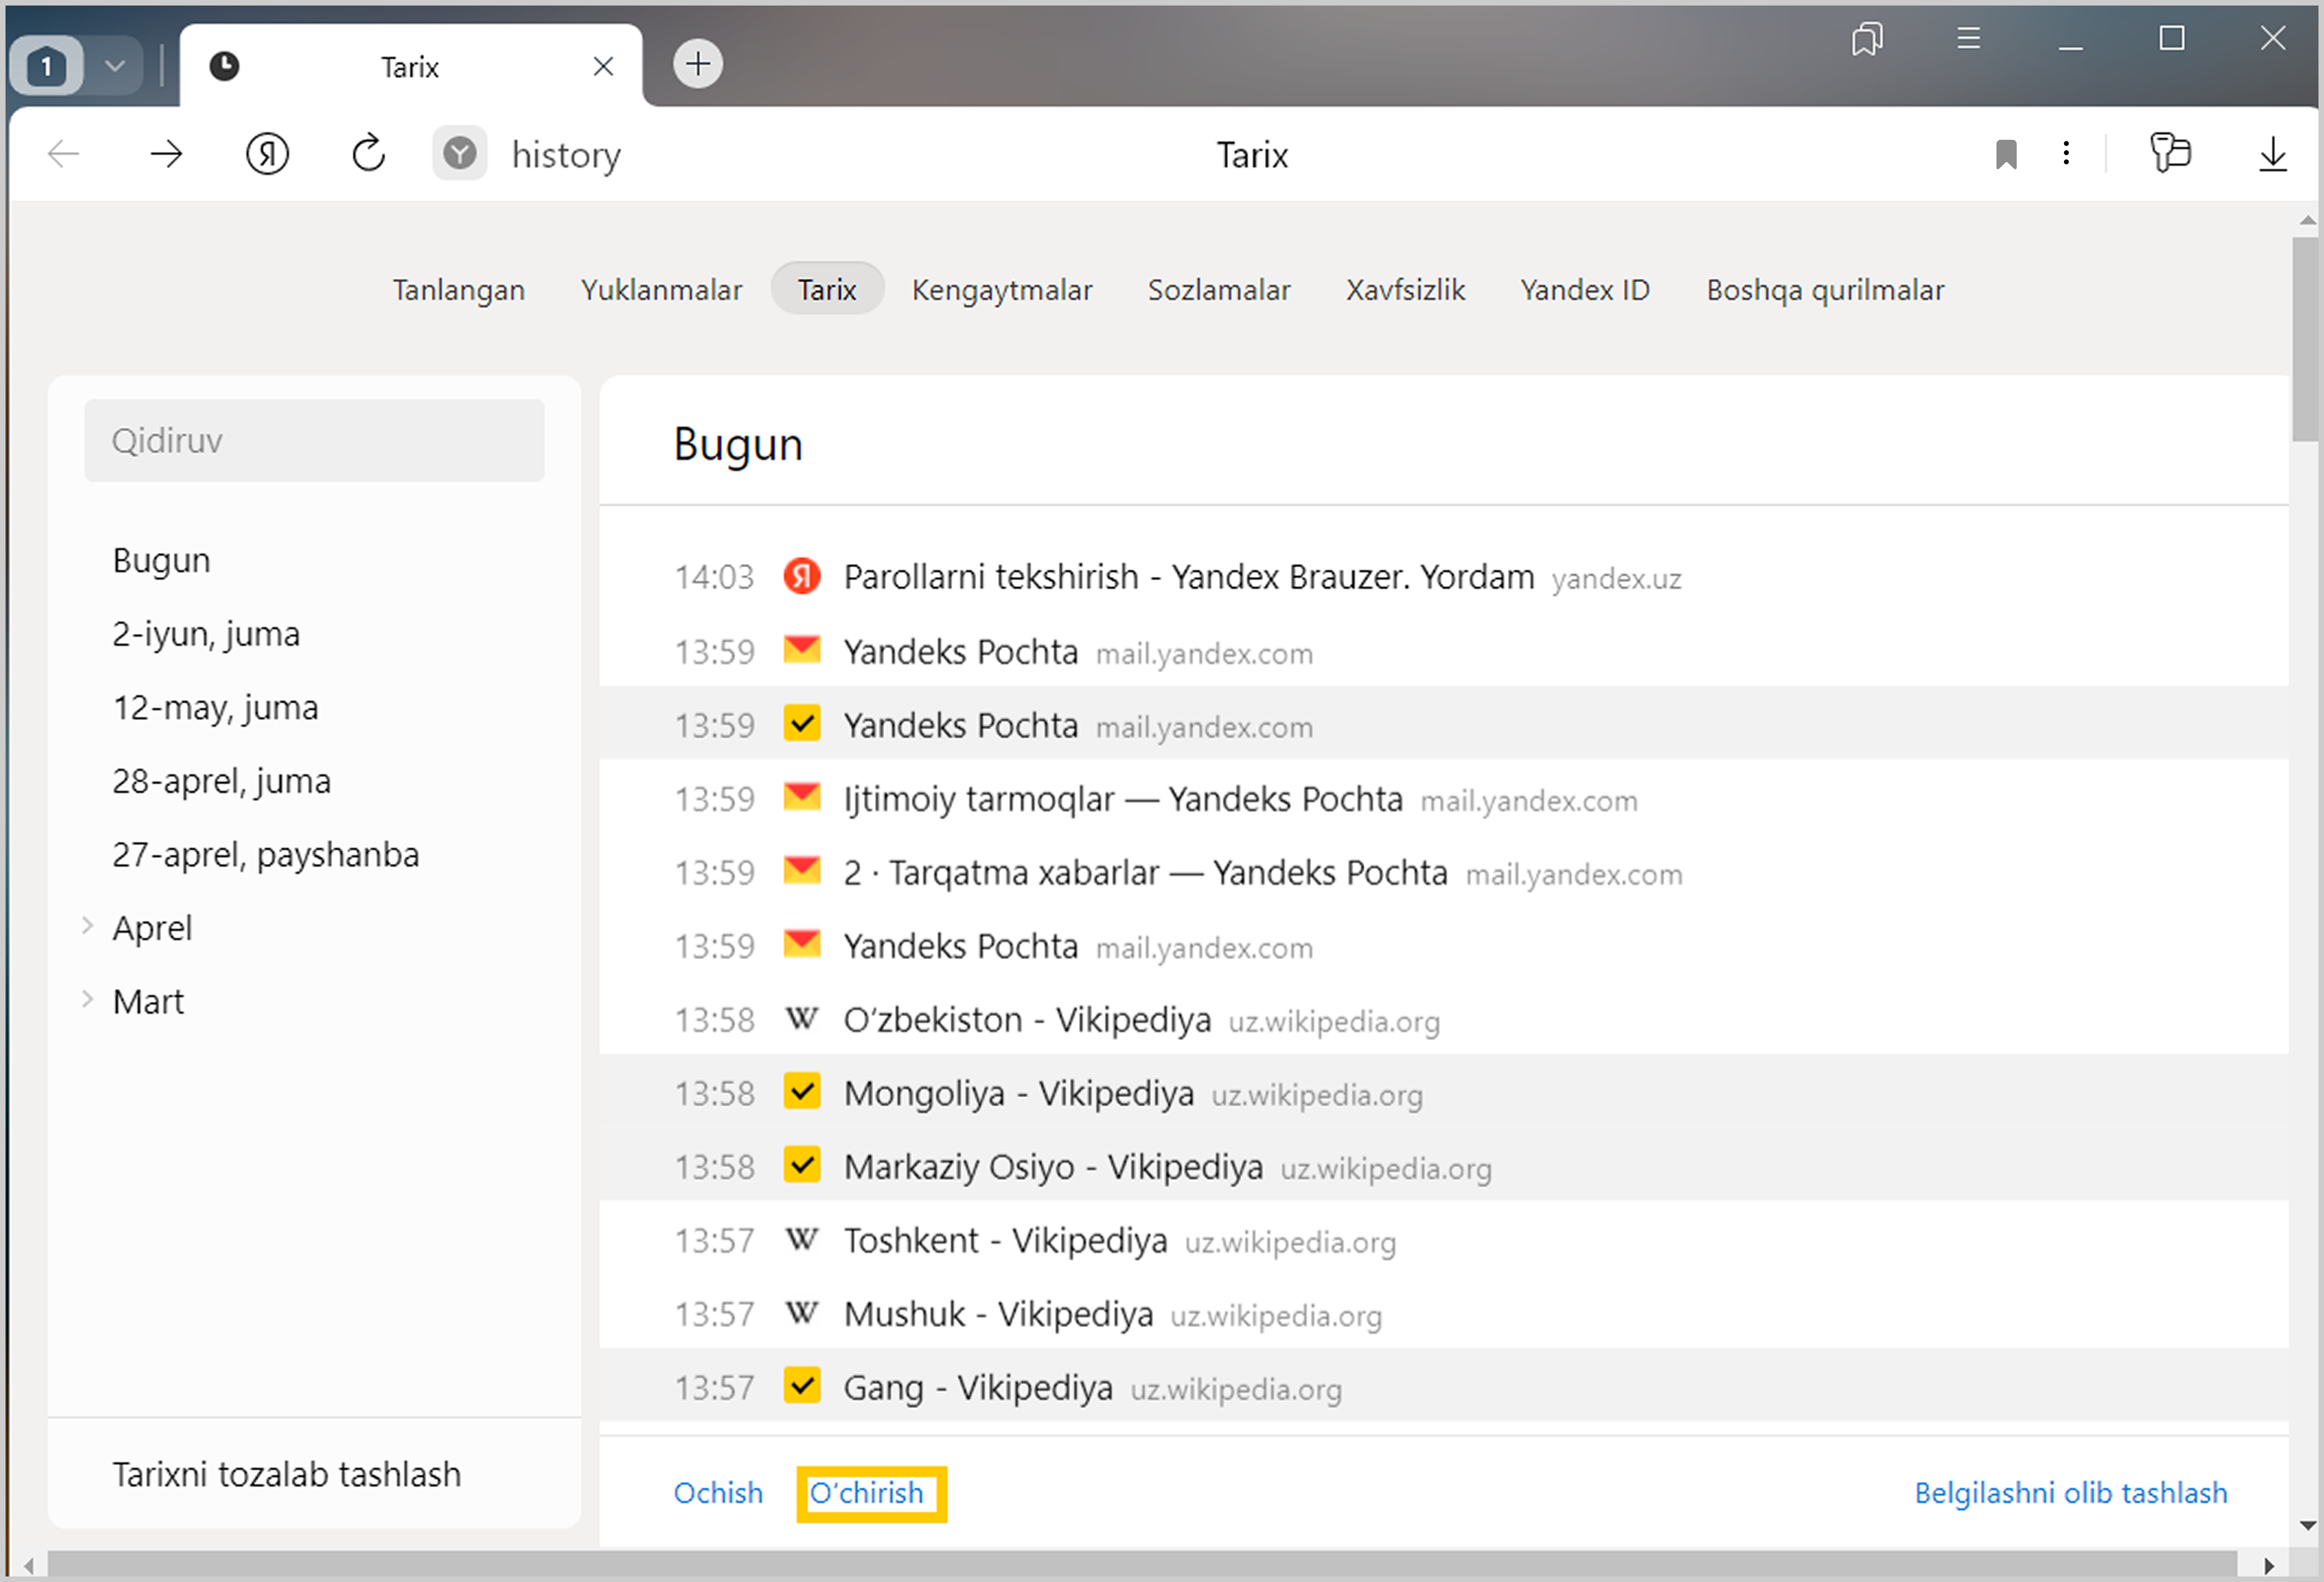2324x1582 pixels.
Task: Click the Yandex home icon in toolbar
Action: point(267,154)
